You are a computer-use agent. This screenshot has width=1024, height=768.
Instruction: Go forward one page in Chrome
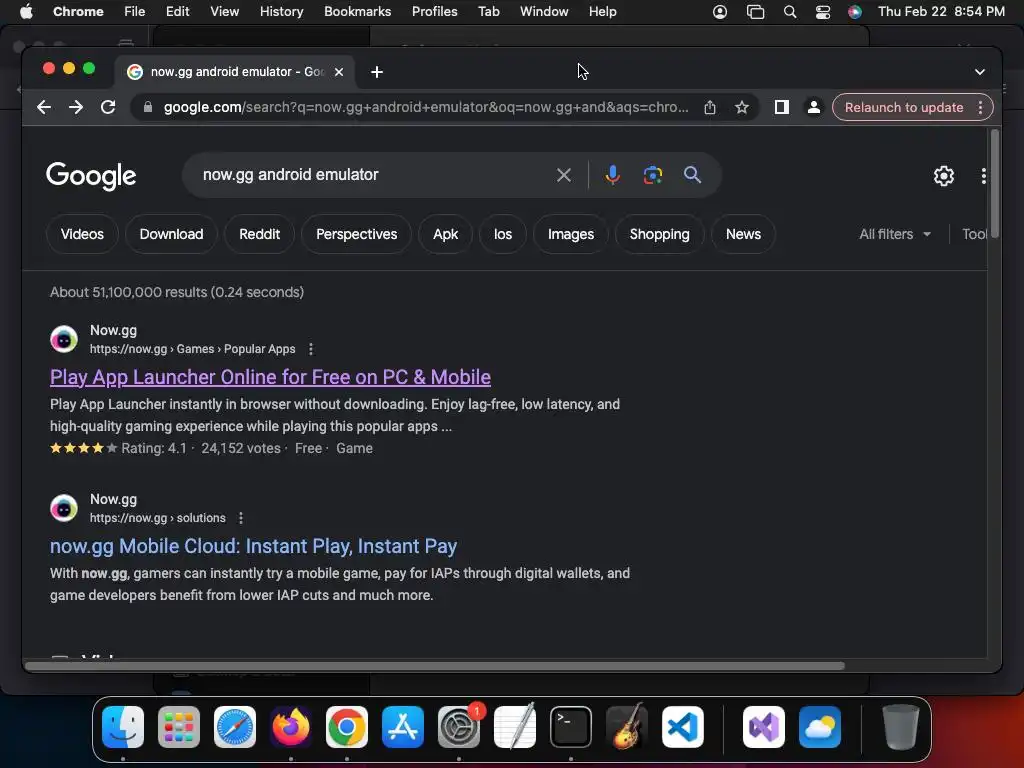[76, 107]
